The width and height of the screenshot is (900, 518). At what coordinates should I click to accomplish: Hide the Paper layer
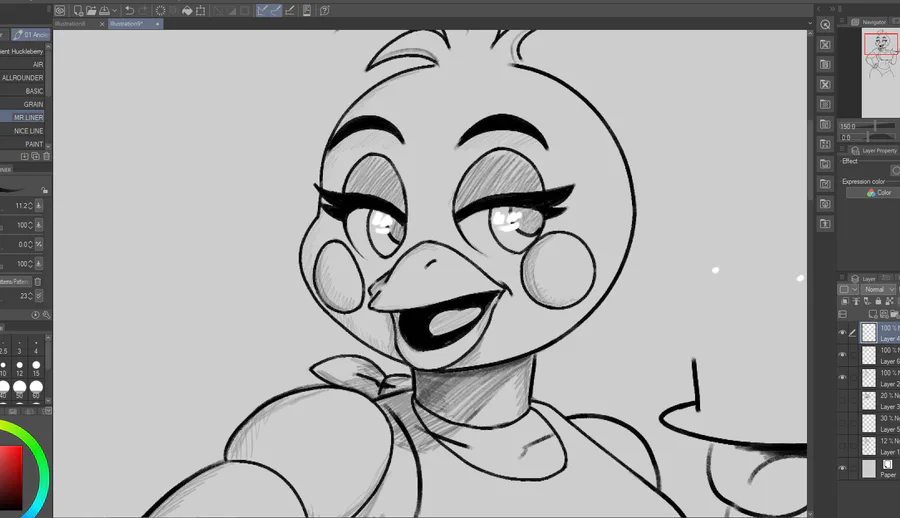(843, 469)
